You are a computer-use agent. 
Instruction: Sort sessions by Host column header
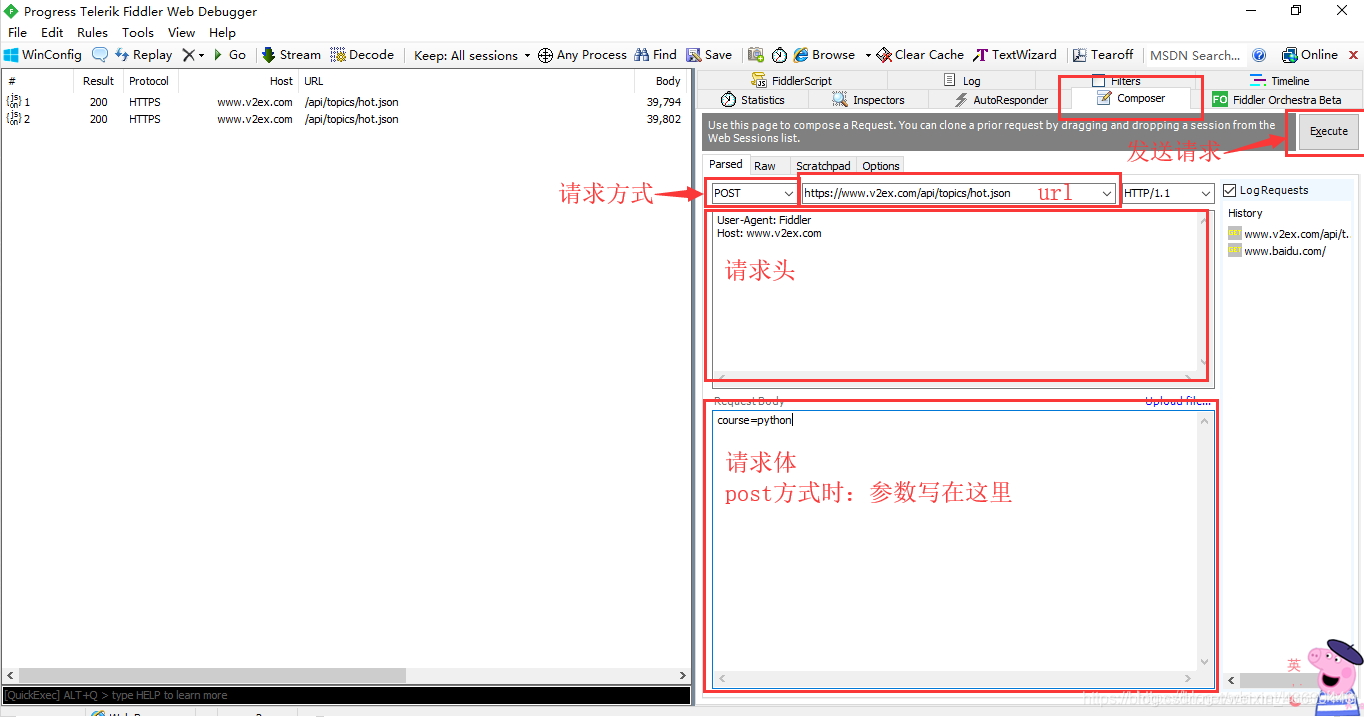pos(238,81)
